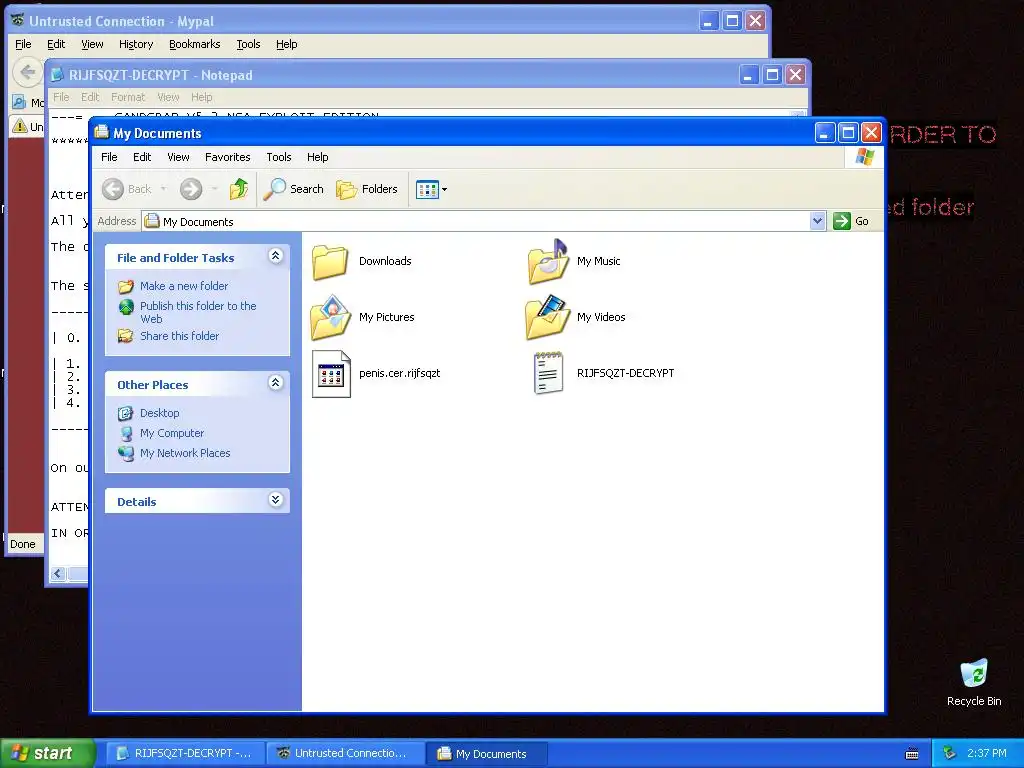The image size is (1024, 768).
Task: Select the RIJFSQZT-DECRYPT text file icon
Action: pyautogui.click(x=548, y=374)
